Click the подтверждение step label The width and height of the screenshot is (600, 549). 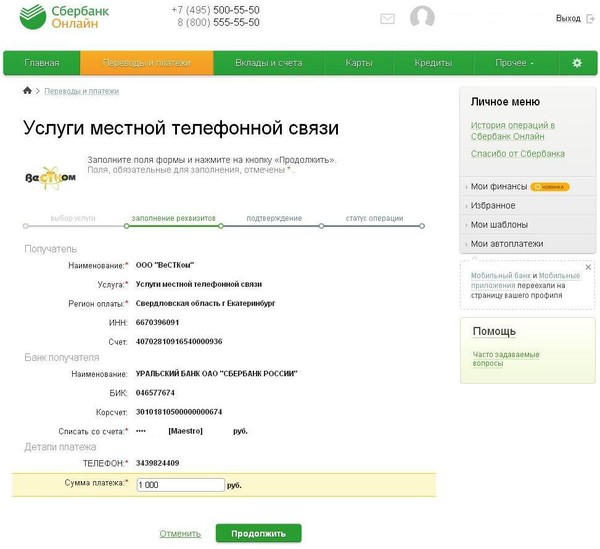(274, 218)
